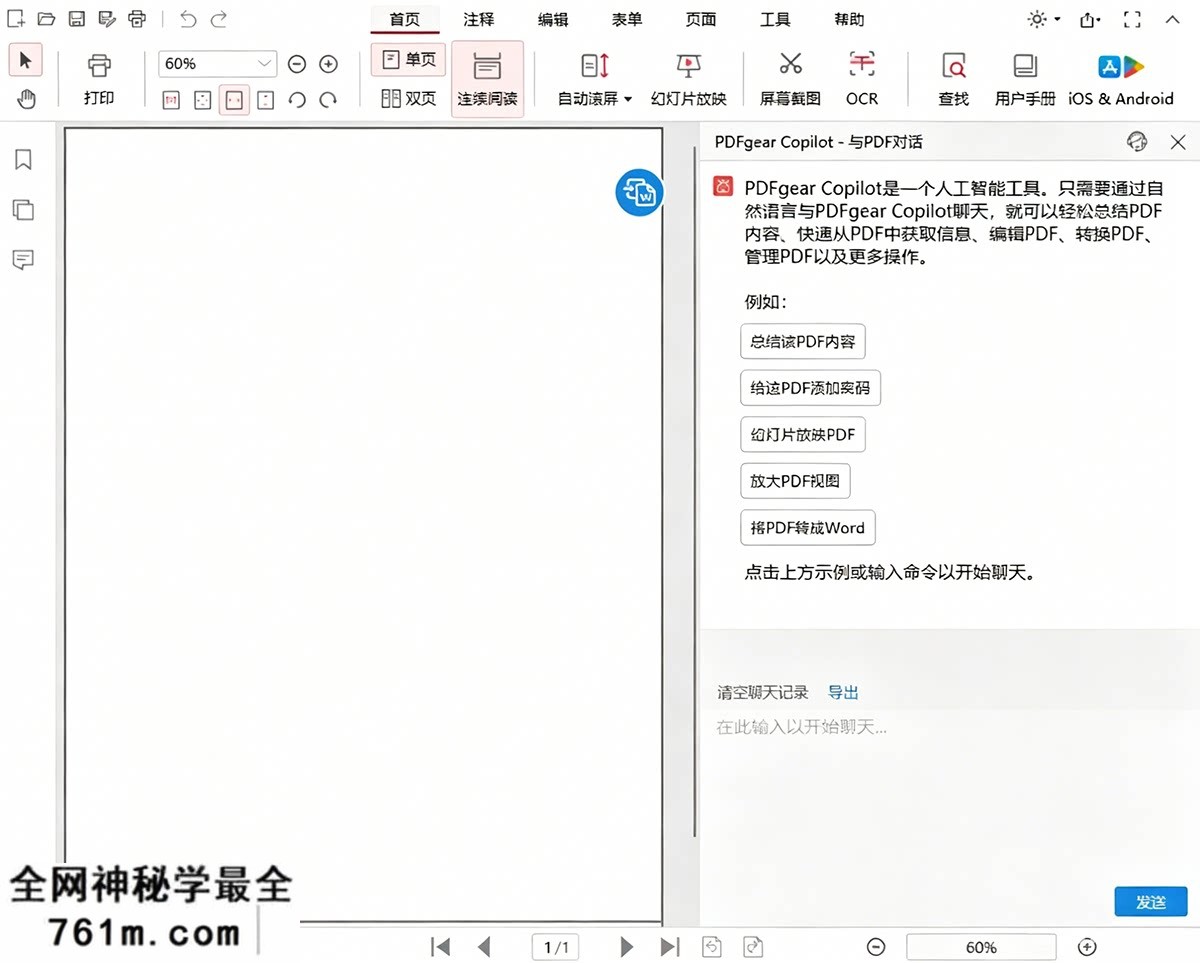Viewport: 1200px width, 963px height.
Task: Click the new document icon
Action: [x=16, y=19]
